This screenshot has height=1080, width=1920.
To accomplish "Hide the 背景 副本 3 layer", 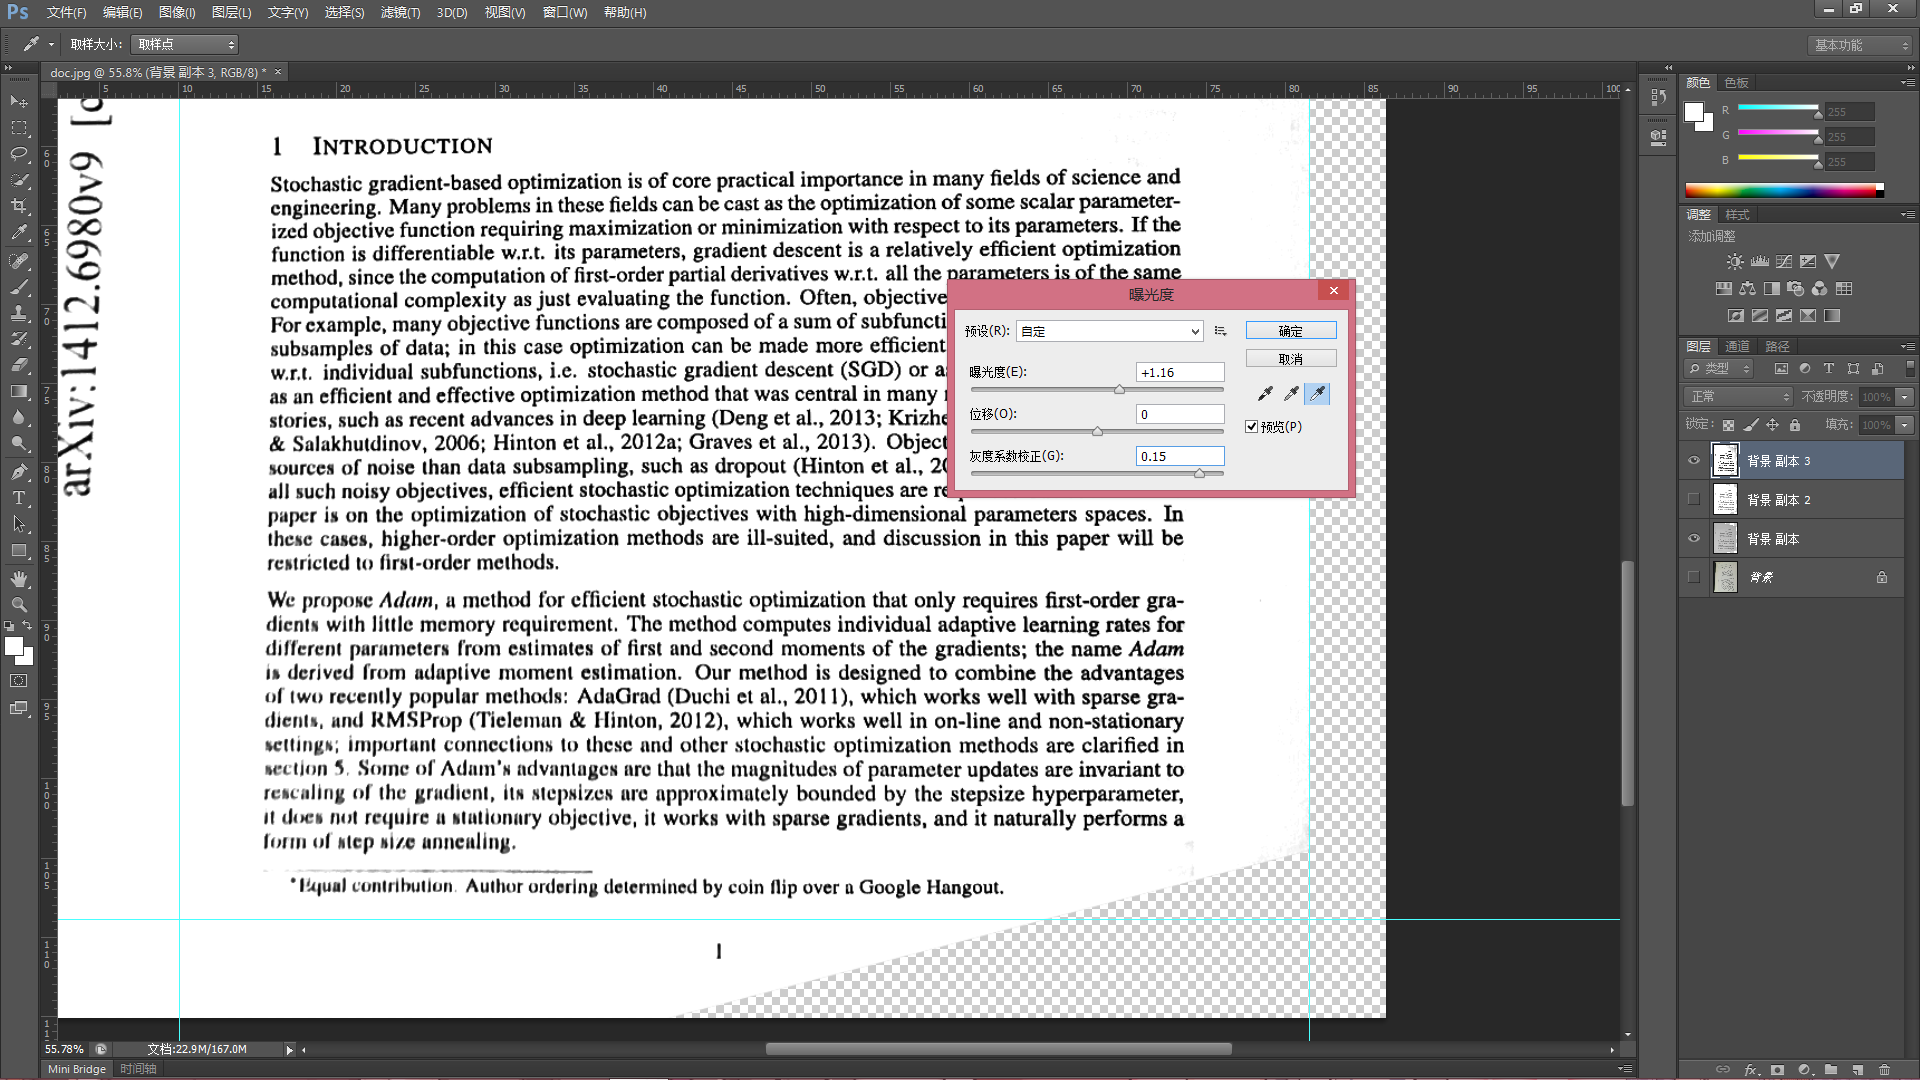I will click(1694, 461).
